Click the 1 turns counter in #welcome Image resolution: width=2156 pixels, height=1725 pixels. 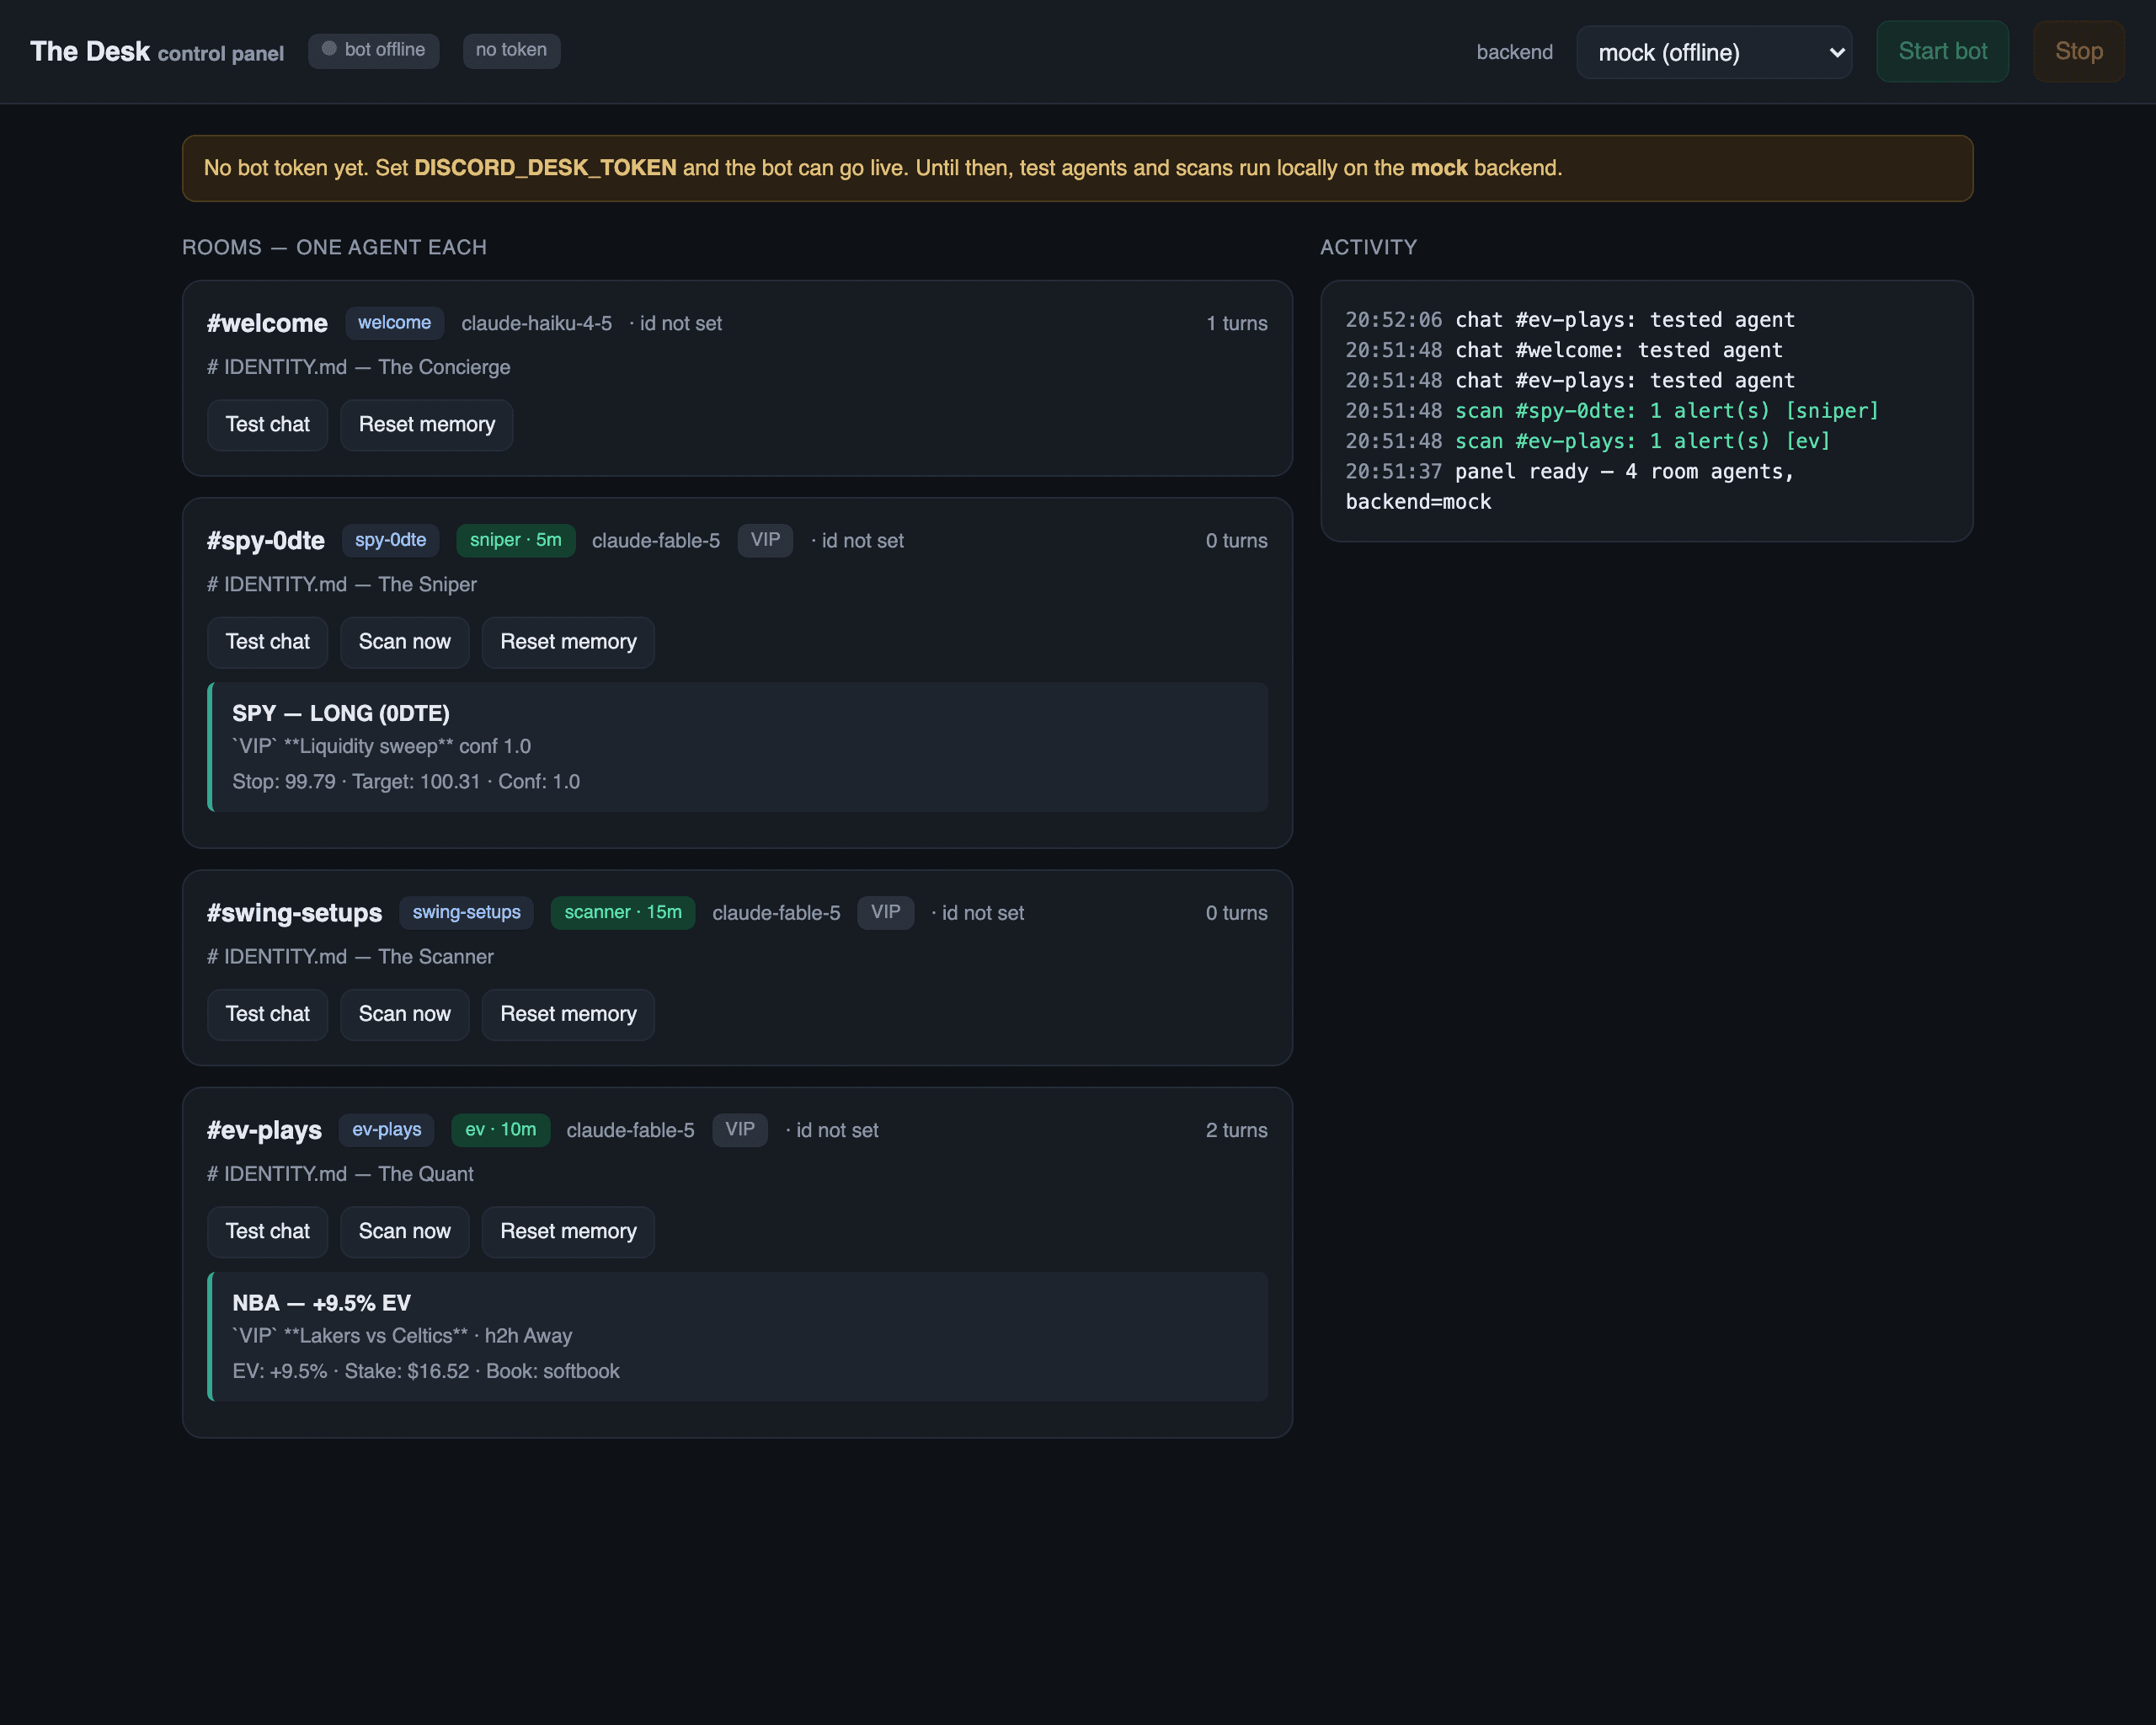click(1236, 324)
